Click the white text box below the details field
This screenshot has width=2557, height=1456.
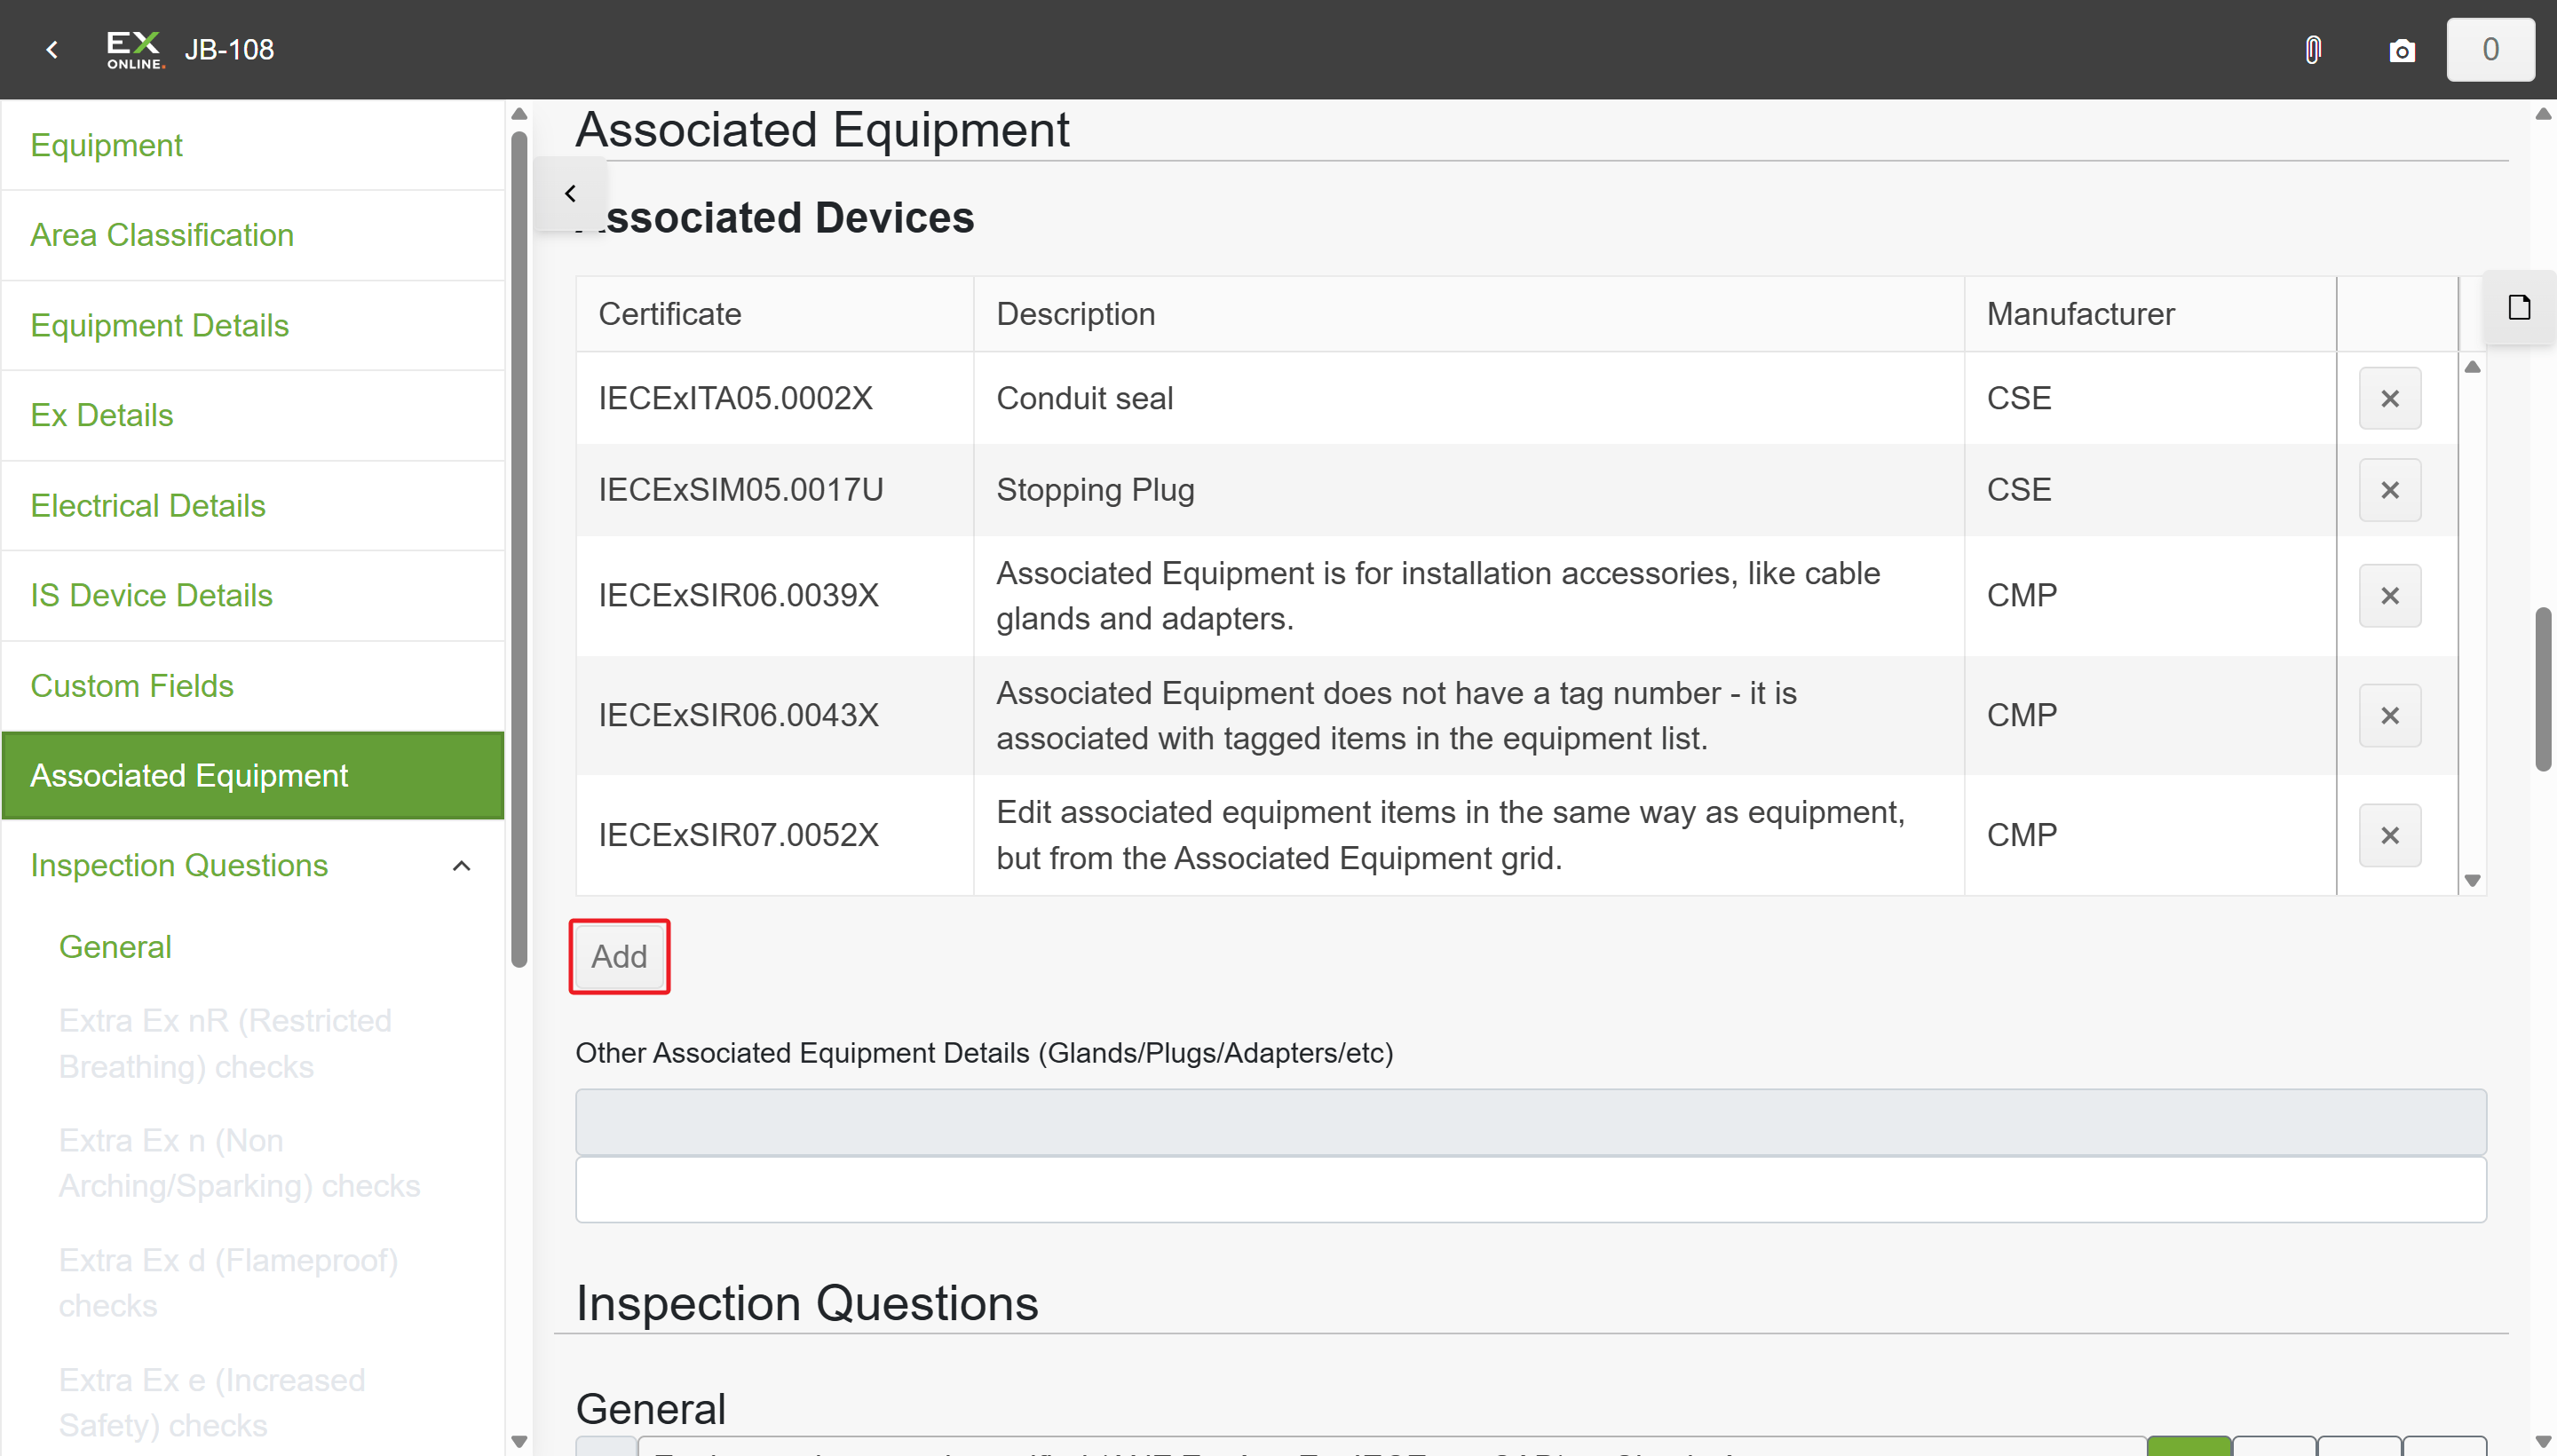click(1530, 1190)
